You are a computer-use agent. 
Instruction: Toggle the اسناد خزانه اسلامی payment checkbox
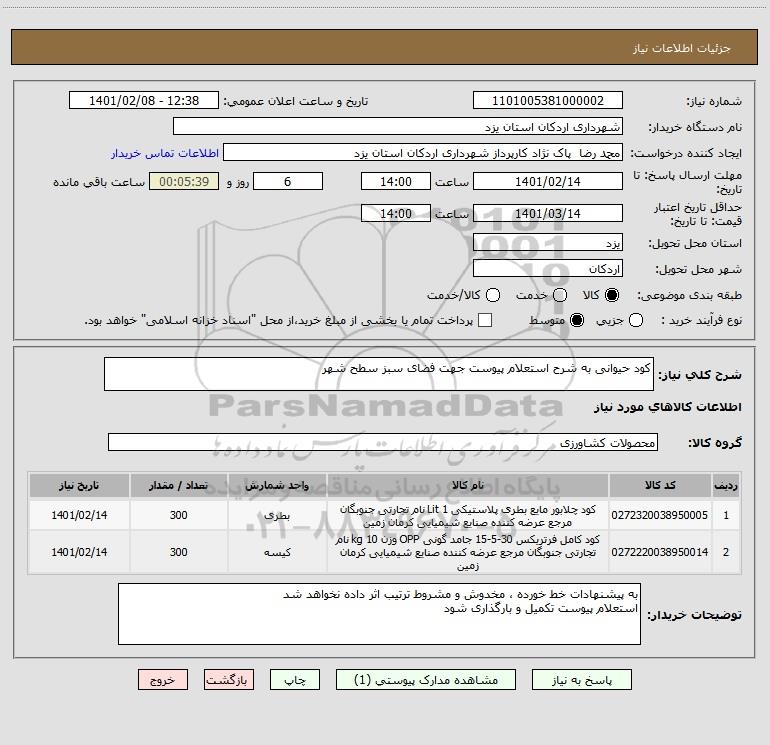485,320
